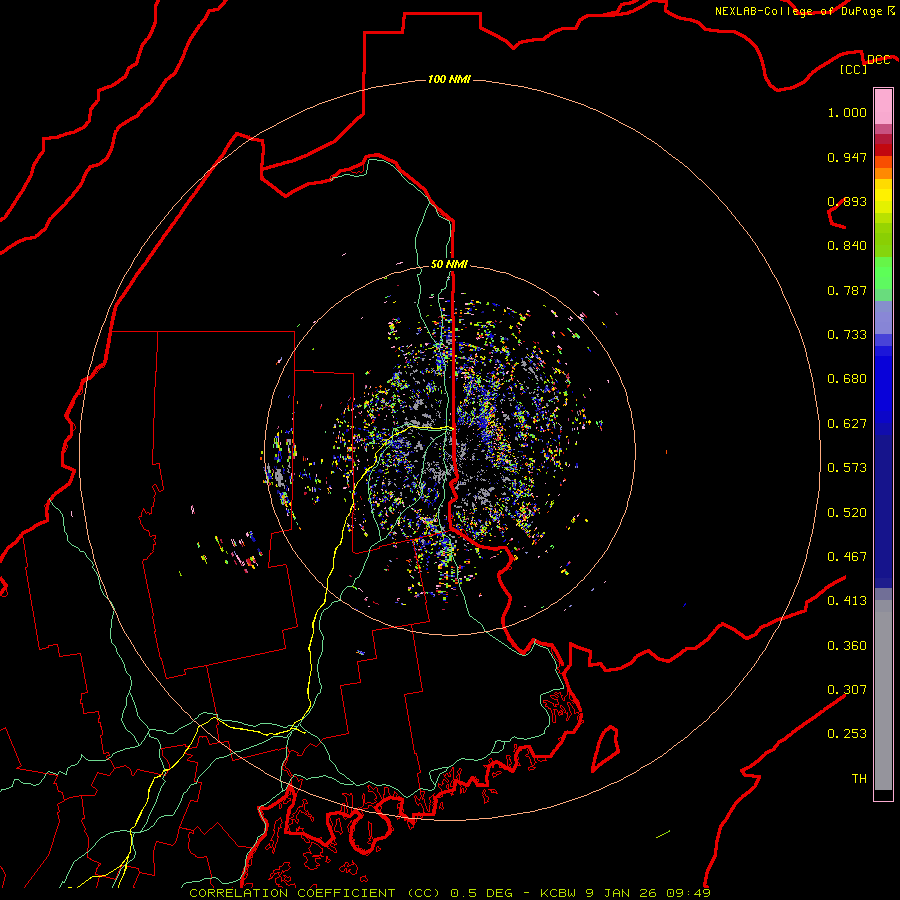
Task: Click the 0.467 legend value
Action: (847, 557)
